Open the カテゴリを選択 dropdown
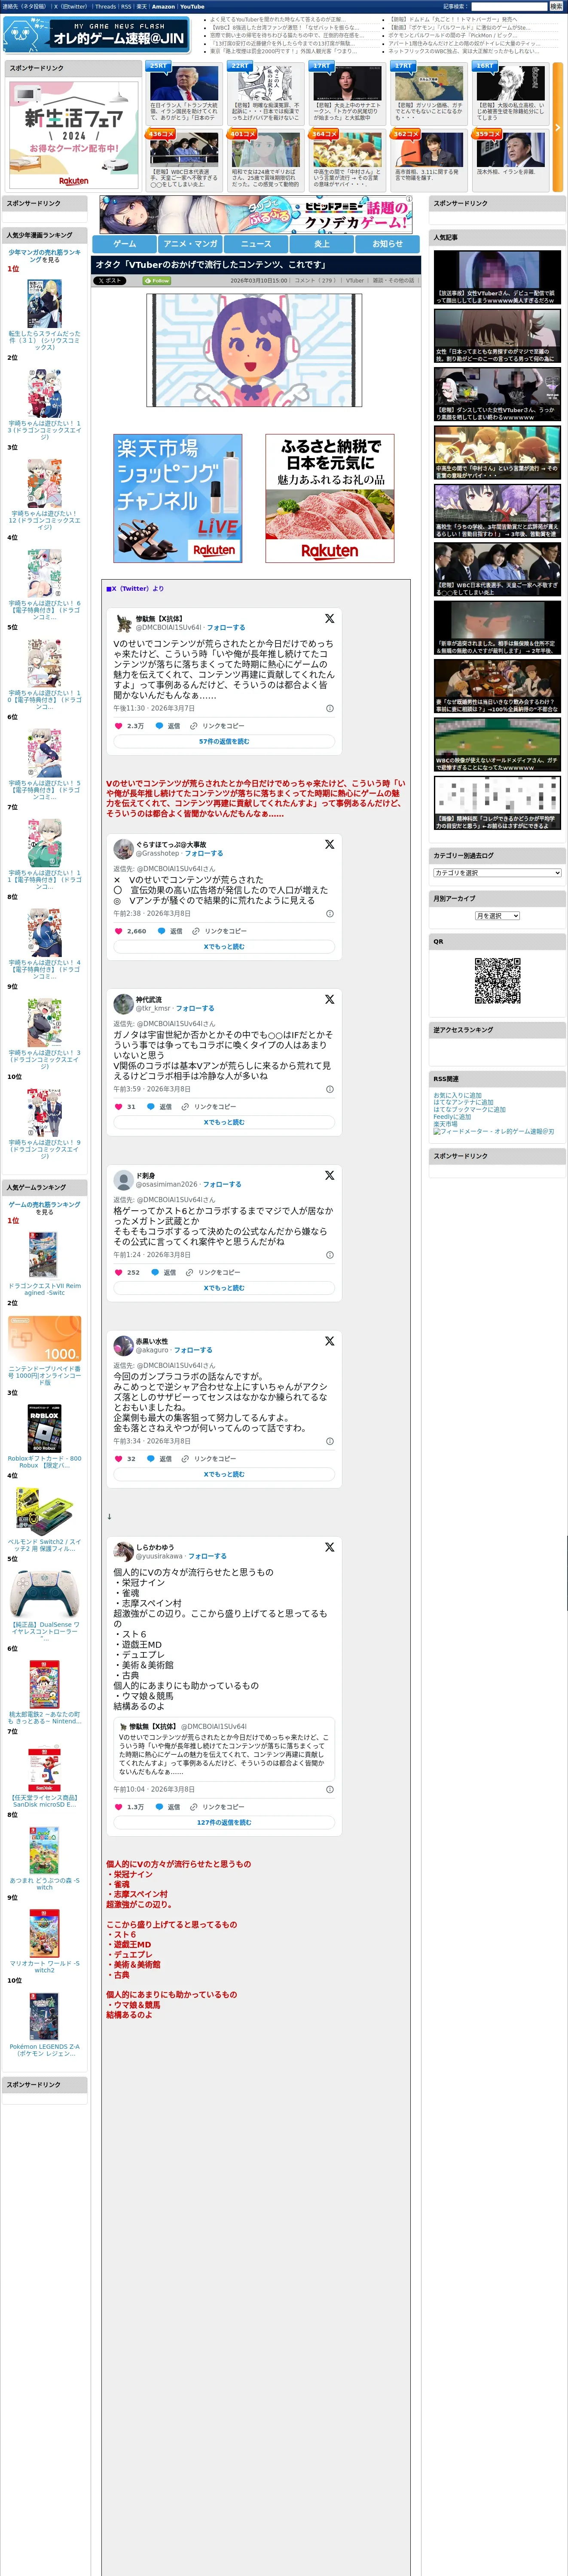 tap(497, 873)
